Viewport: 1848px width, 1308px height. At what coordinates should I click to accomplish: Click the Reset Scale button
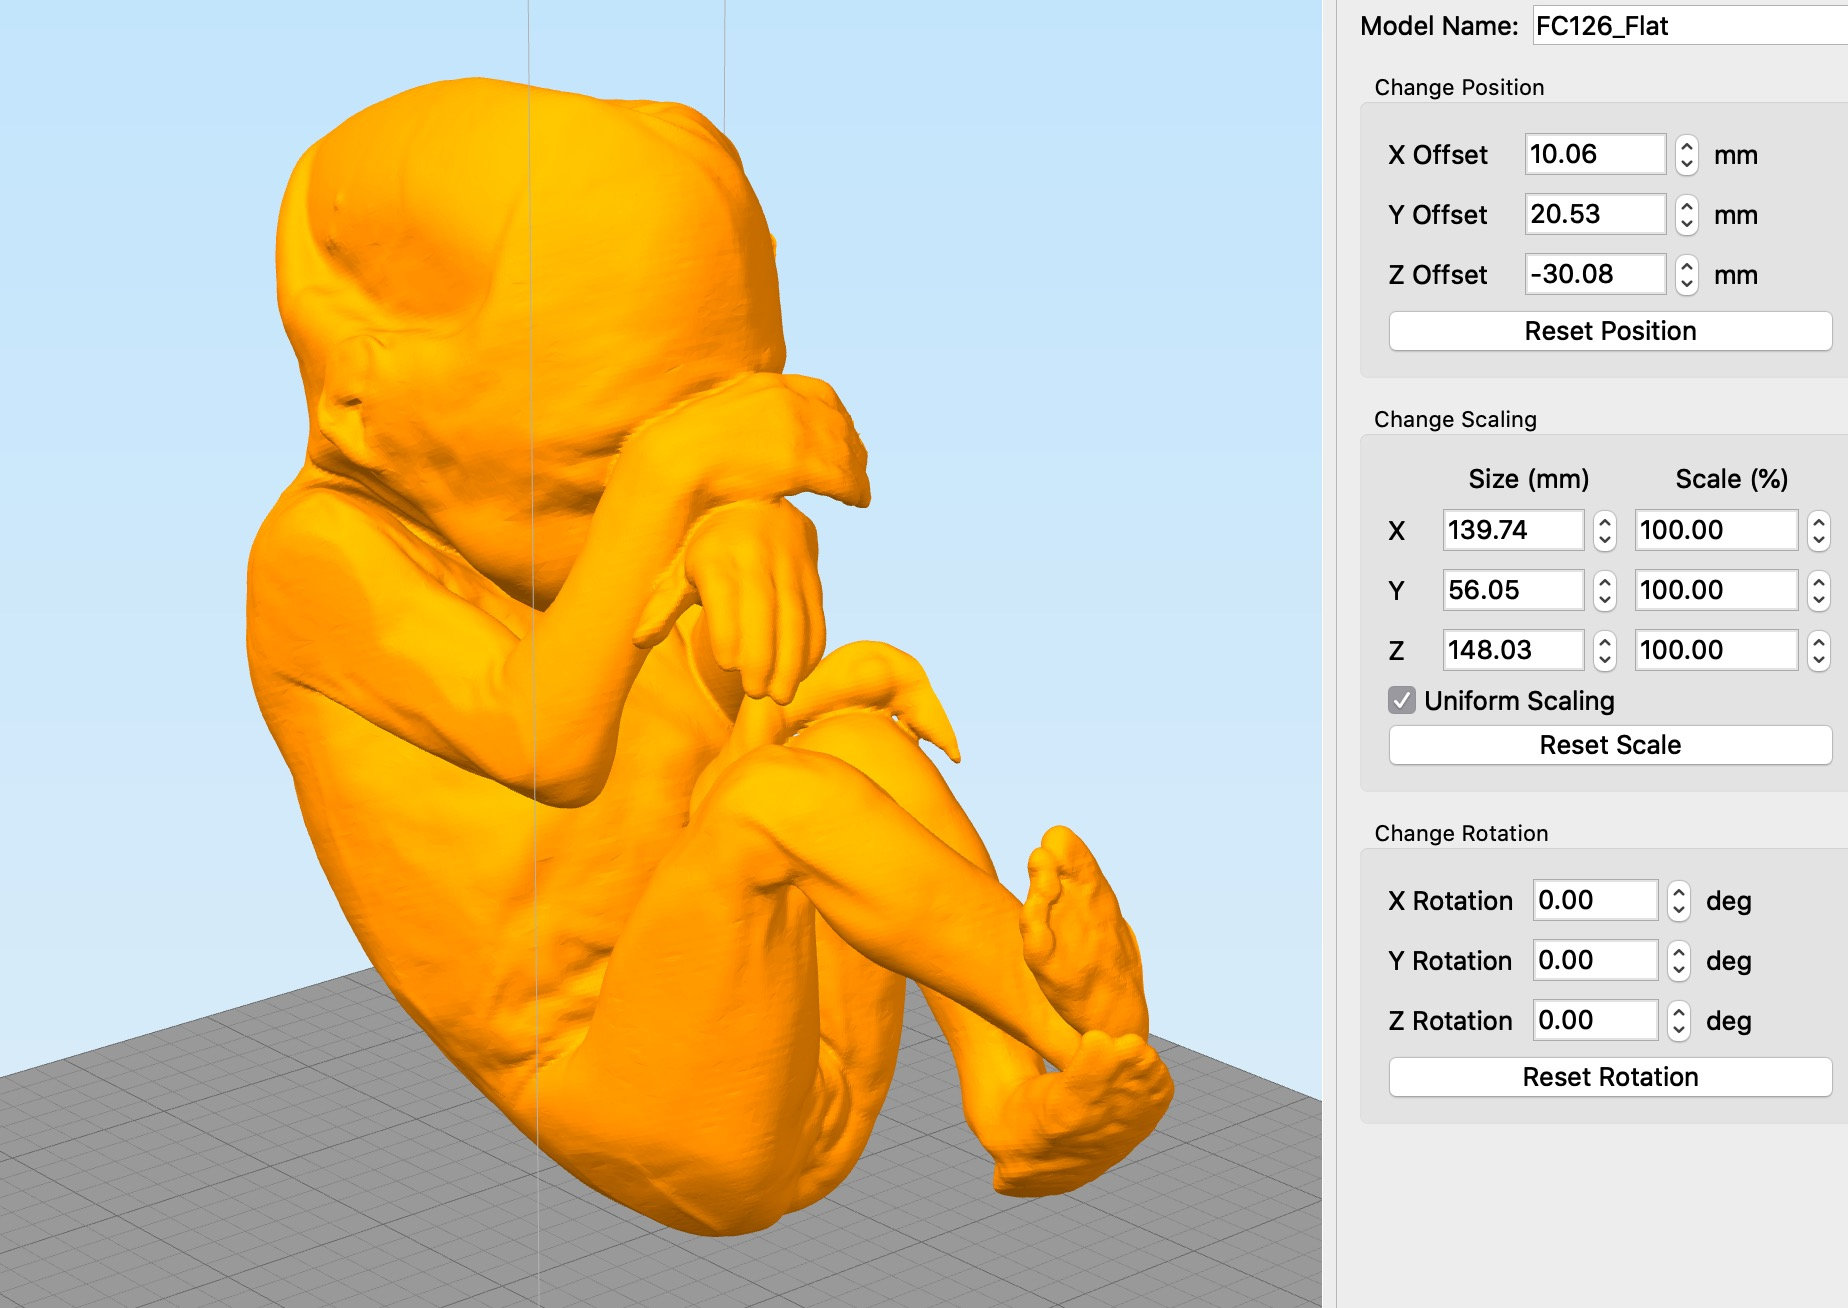pyautogui.click(x=1609, y=744)
